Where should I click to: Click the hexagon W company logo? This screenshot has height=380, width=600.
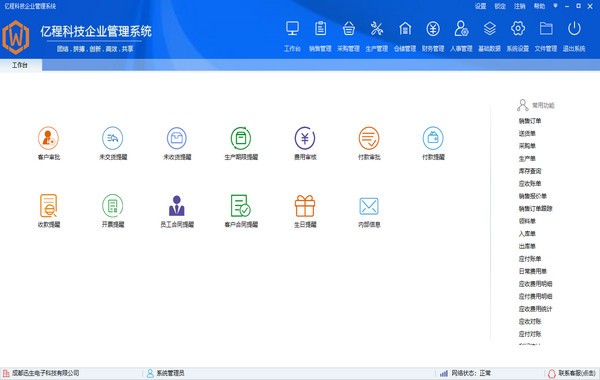tap(16, 37)
